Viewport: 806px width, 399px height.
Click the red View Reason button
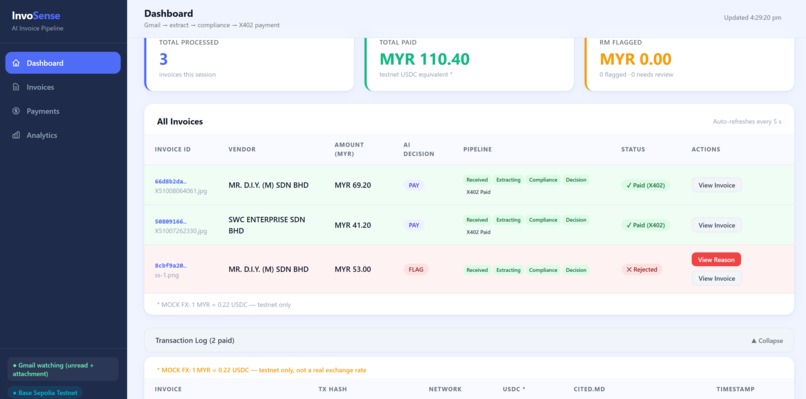click(716, 260)
